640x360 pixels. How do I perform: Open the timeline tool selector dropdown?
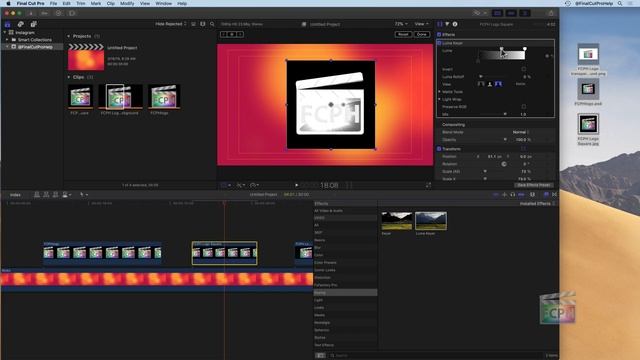tap(84, 195)
